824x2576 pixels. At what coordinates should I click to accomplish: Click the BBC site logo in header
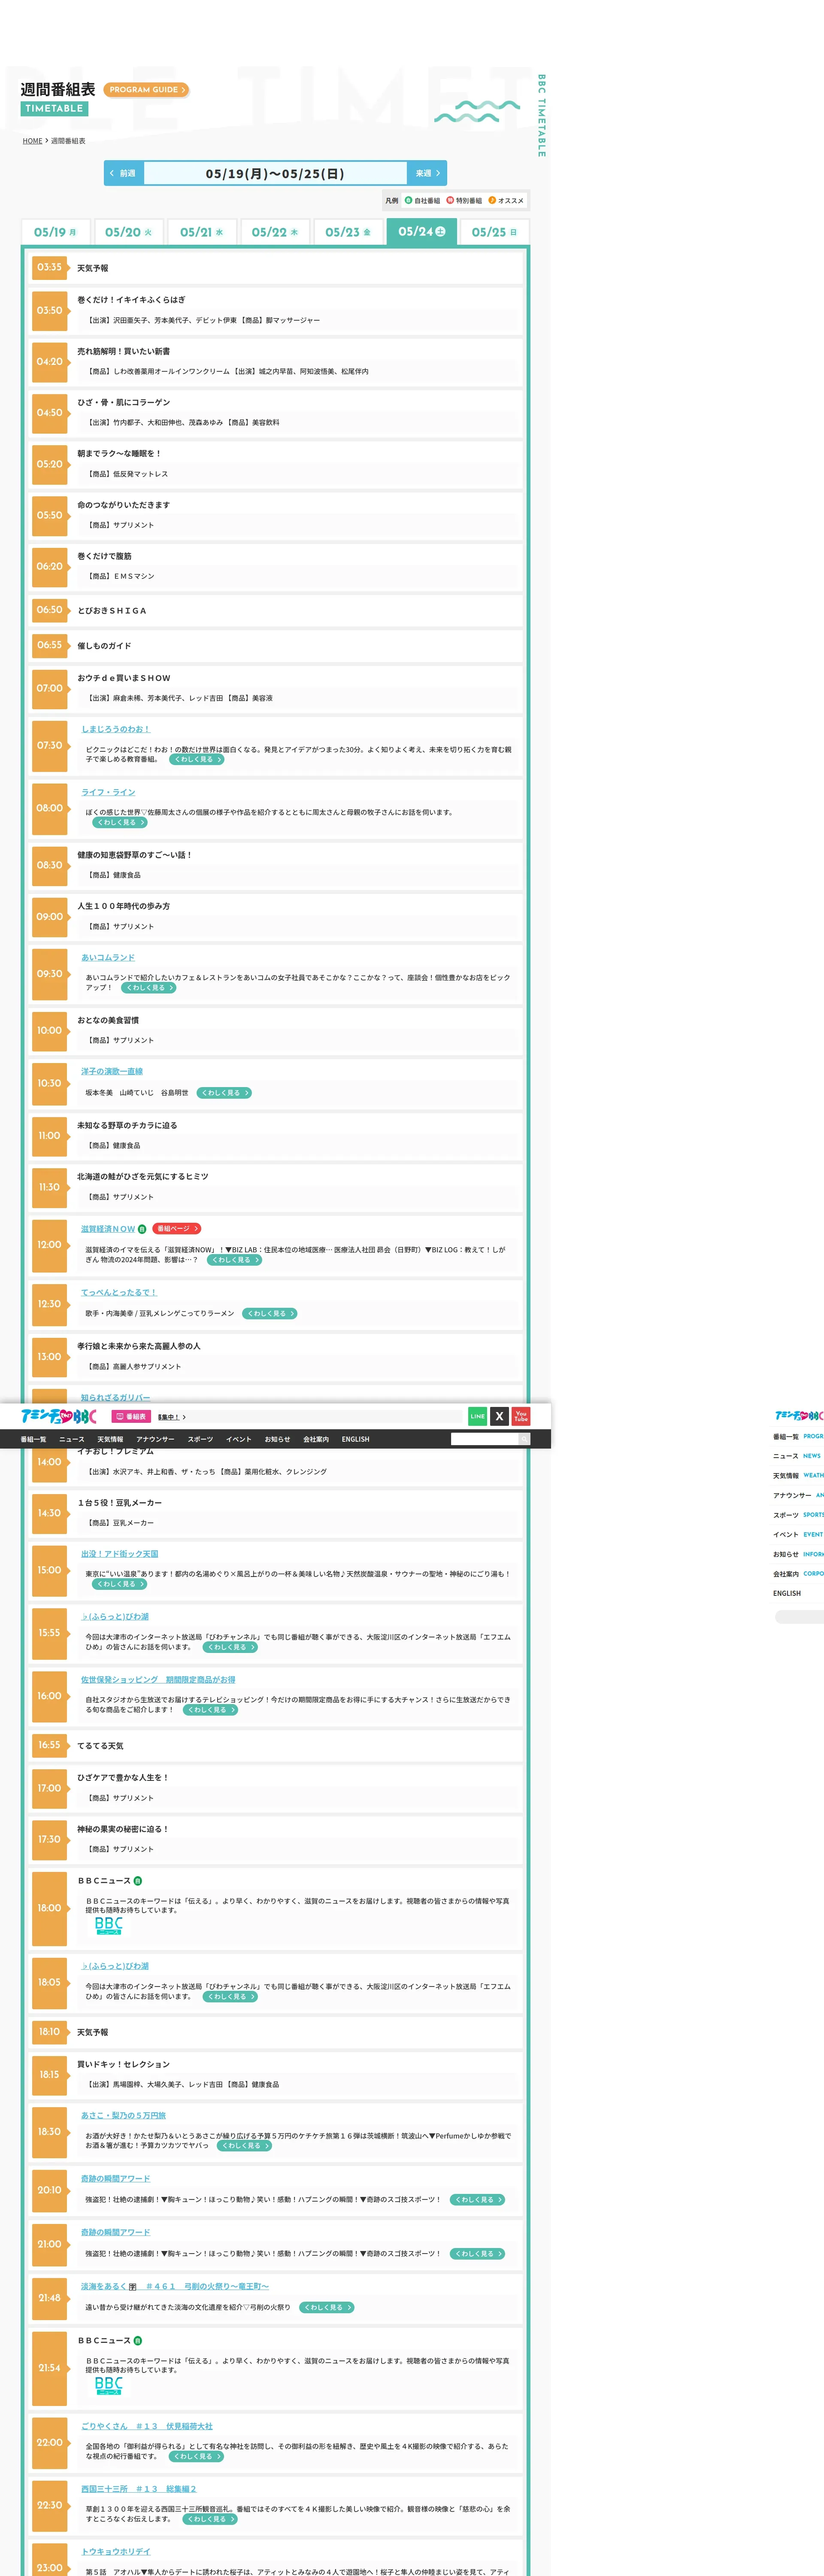pyautogui.click(x=59, y=1416)
